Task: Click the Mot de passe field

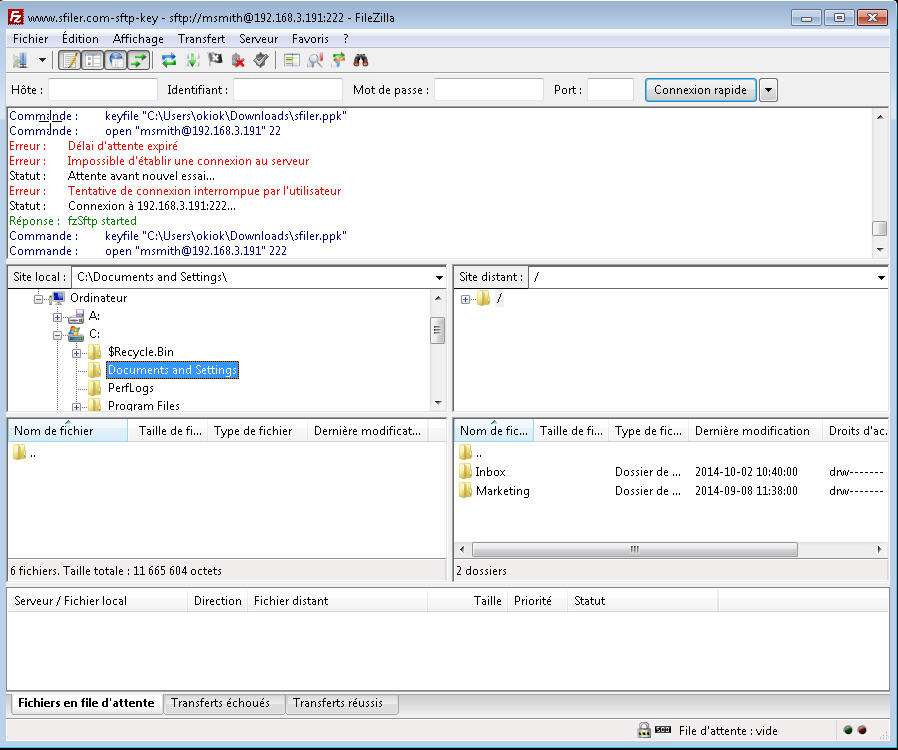Action: pos(489,90)
